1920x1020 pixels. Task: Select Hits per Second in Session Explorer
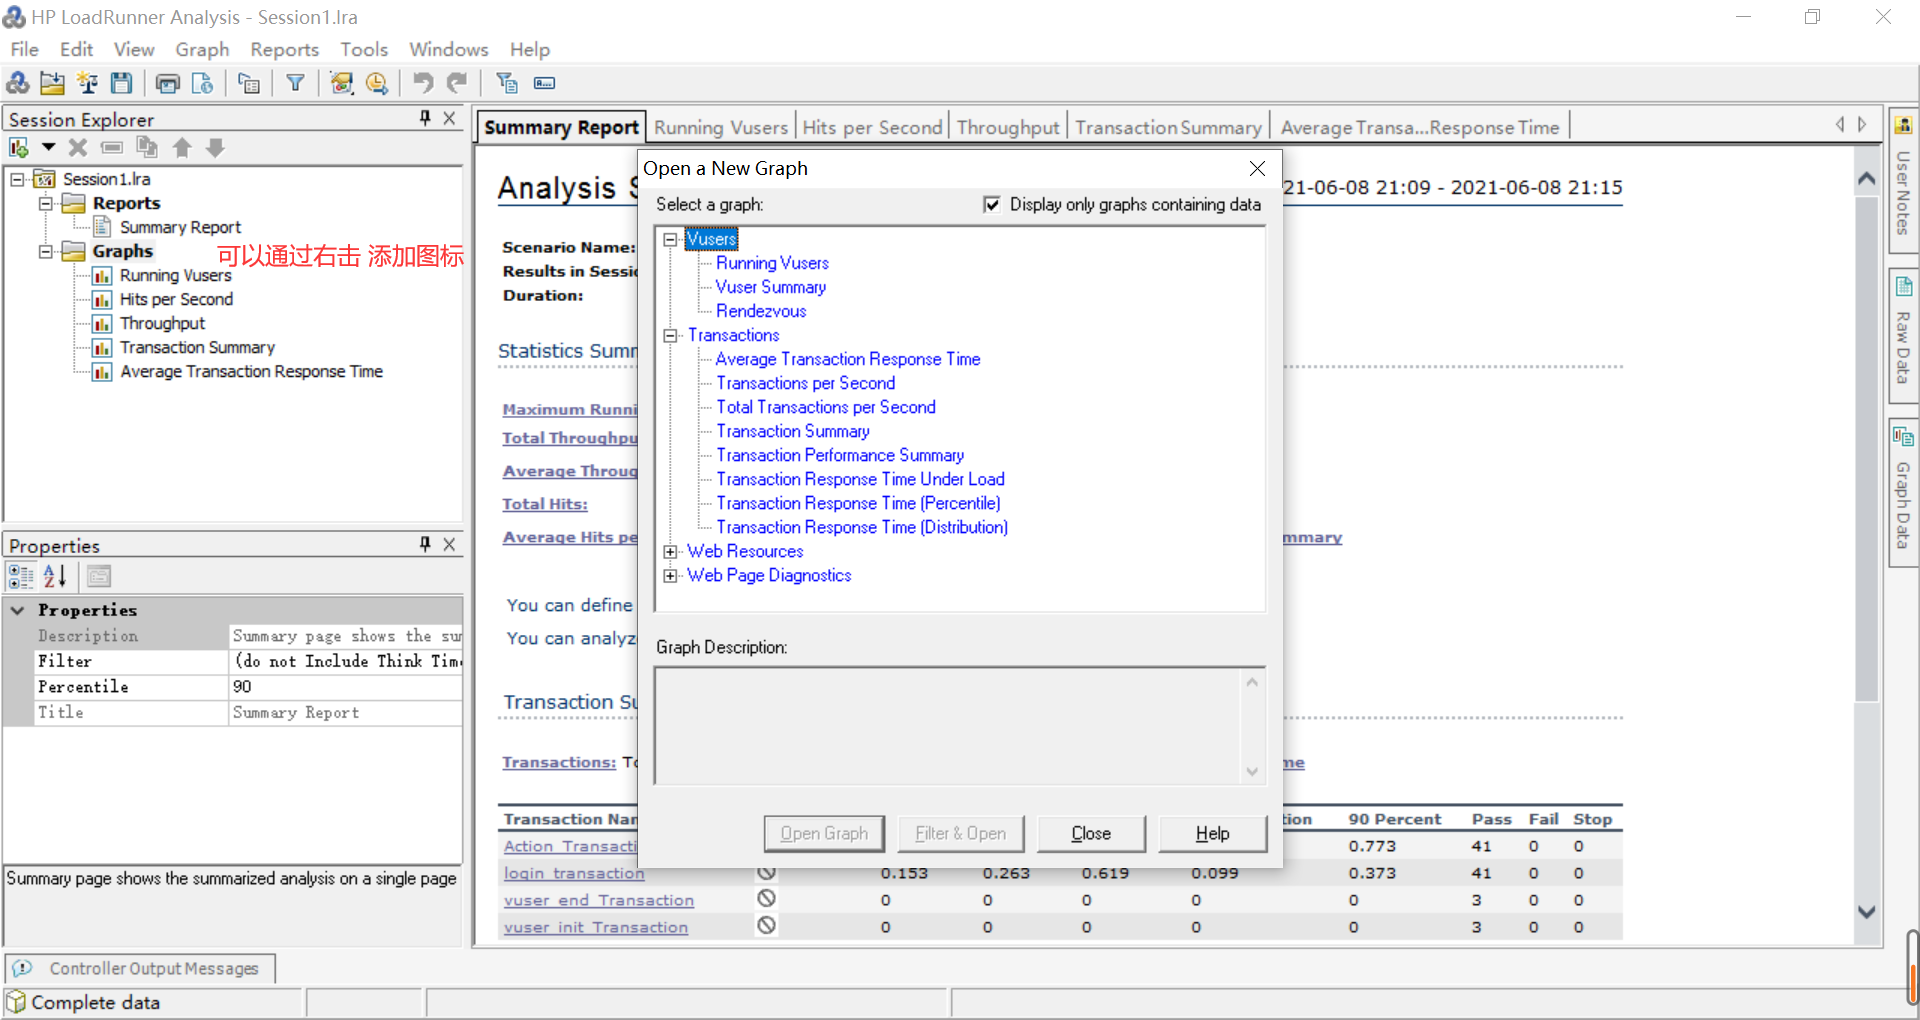coord(176,299)
